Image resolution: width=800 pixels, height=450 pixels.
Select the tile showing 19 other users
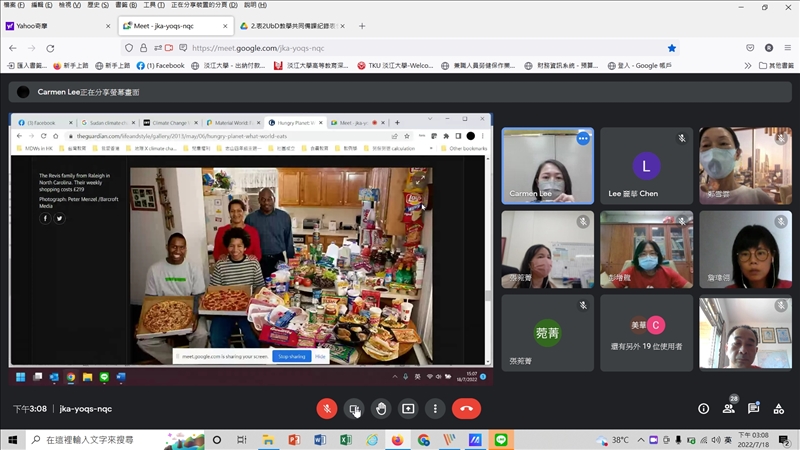point(647,333)
